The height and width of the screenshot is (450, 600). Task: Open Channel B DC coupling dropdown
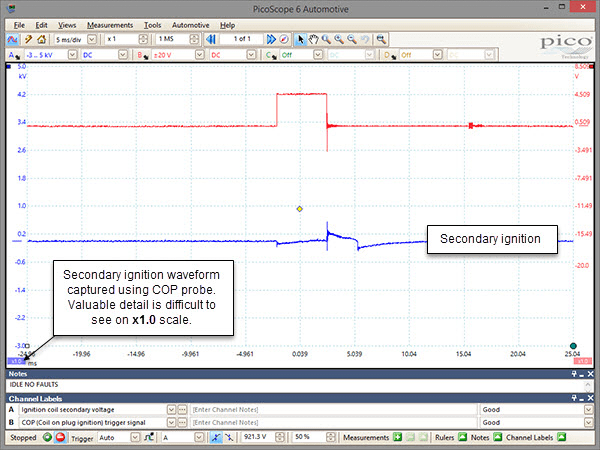coord(251,55)
